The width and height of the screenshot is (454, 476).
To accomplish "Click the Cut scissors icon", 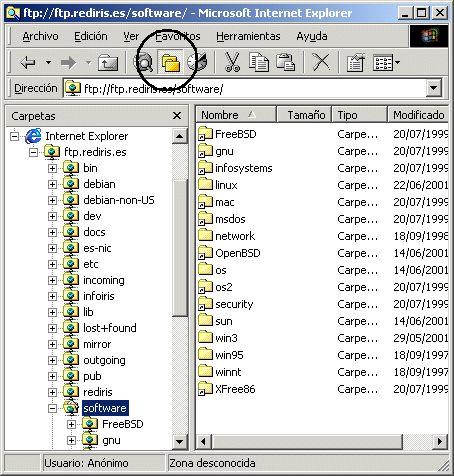I will (232, 62).
